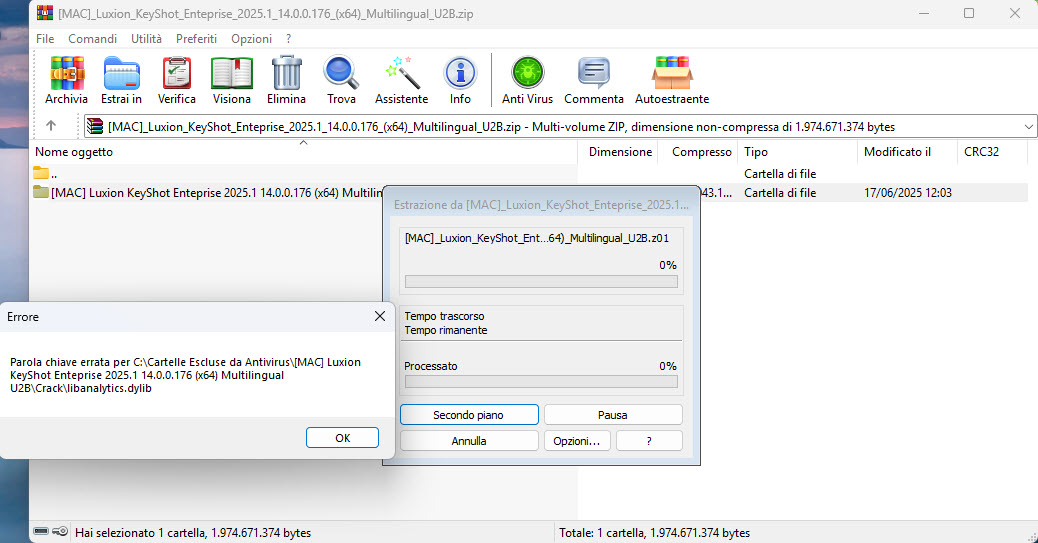Click the Multilingual_U2B.z01 filename label
1038x543 pixels.
click(x=537, y=238)
